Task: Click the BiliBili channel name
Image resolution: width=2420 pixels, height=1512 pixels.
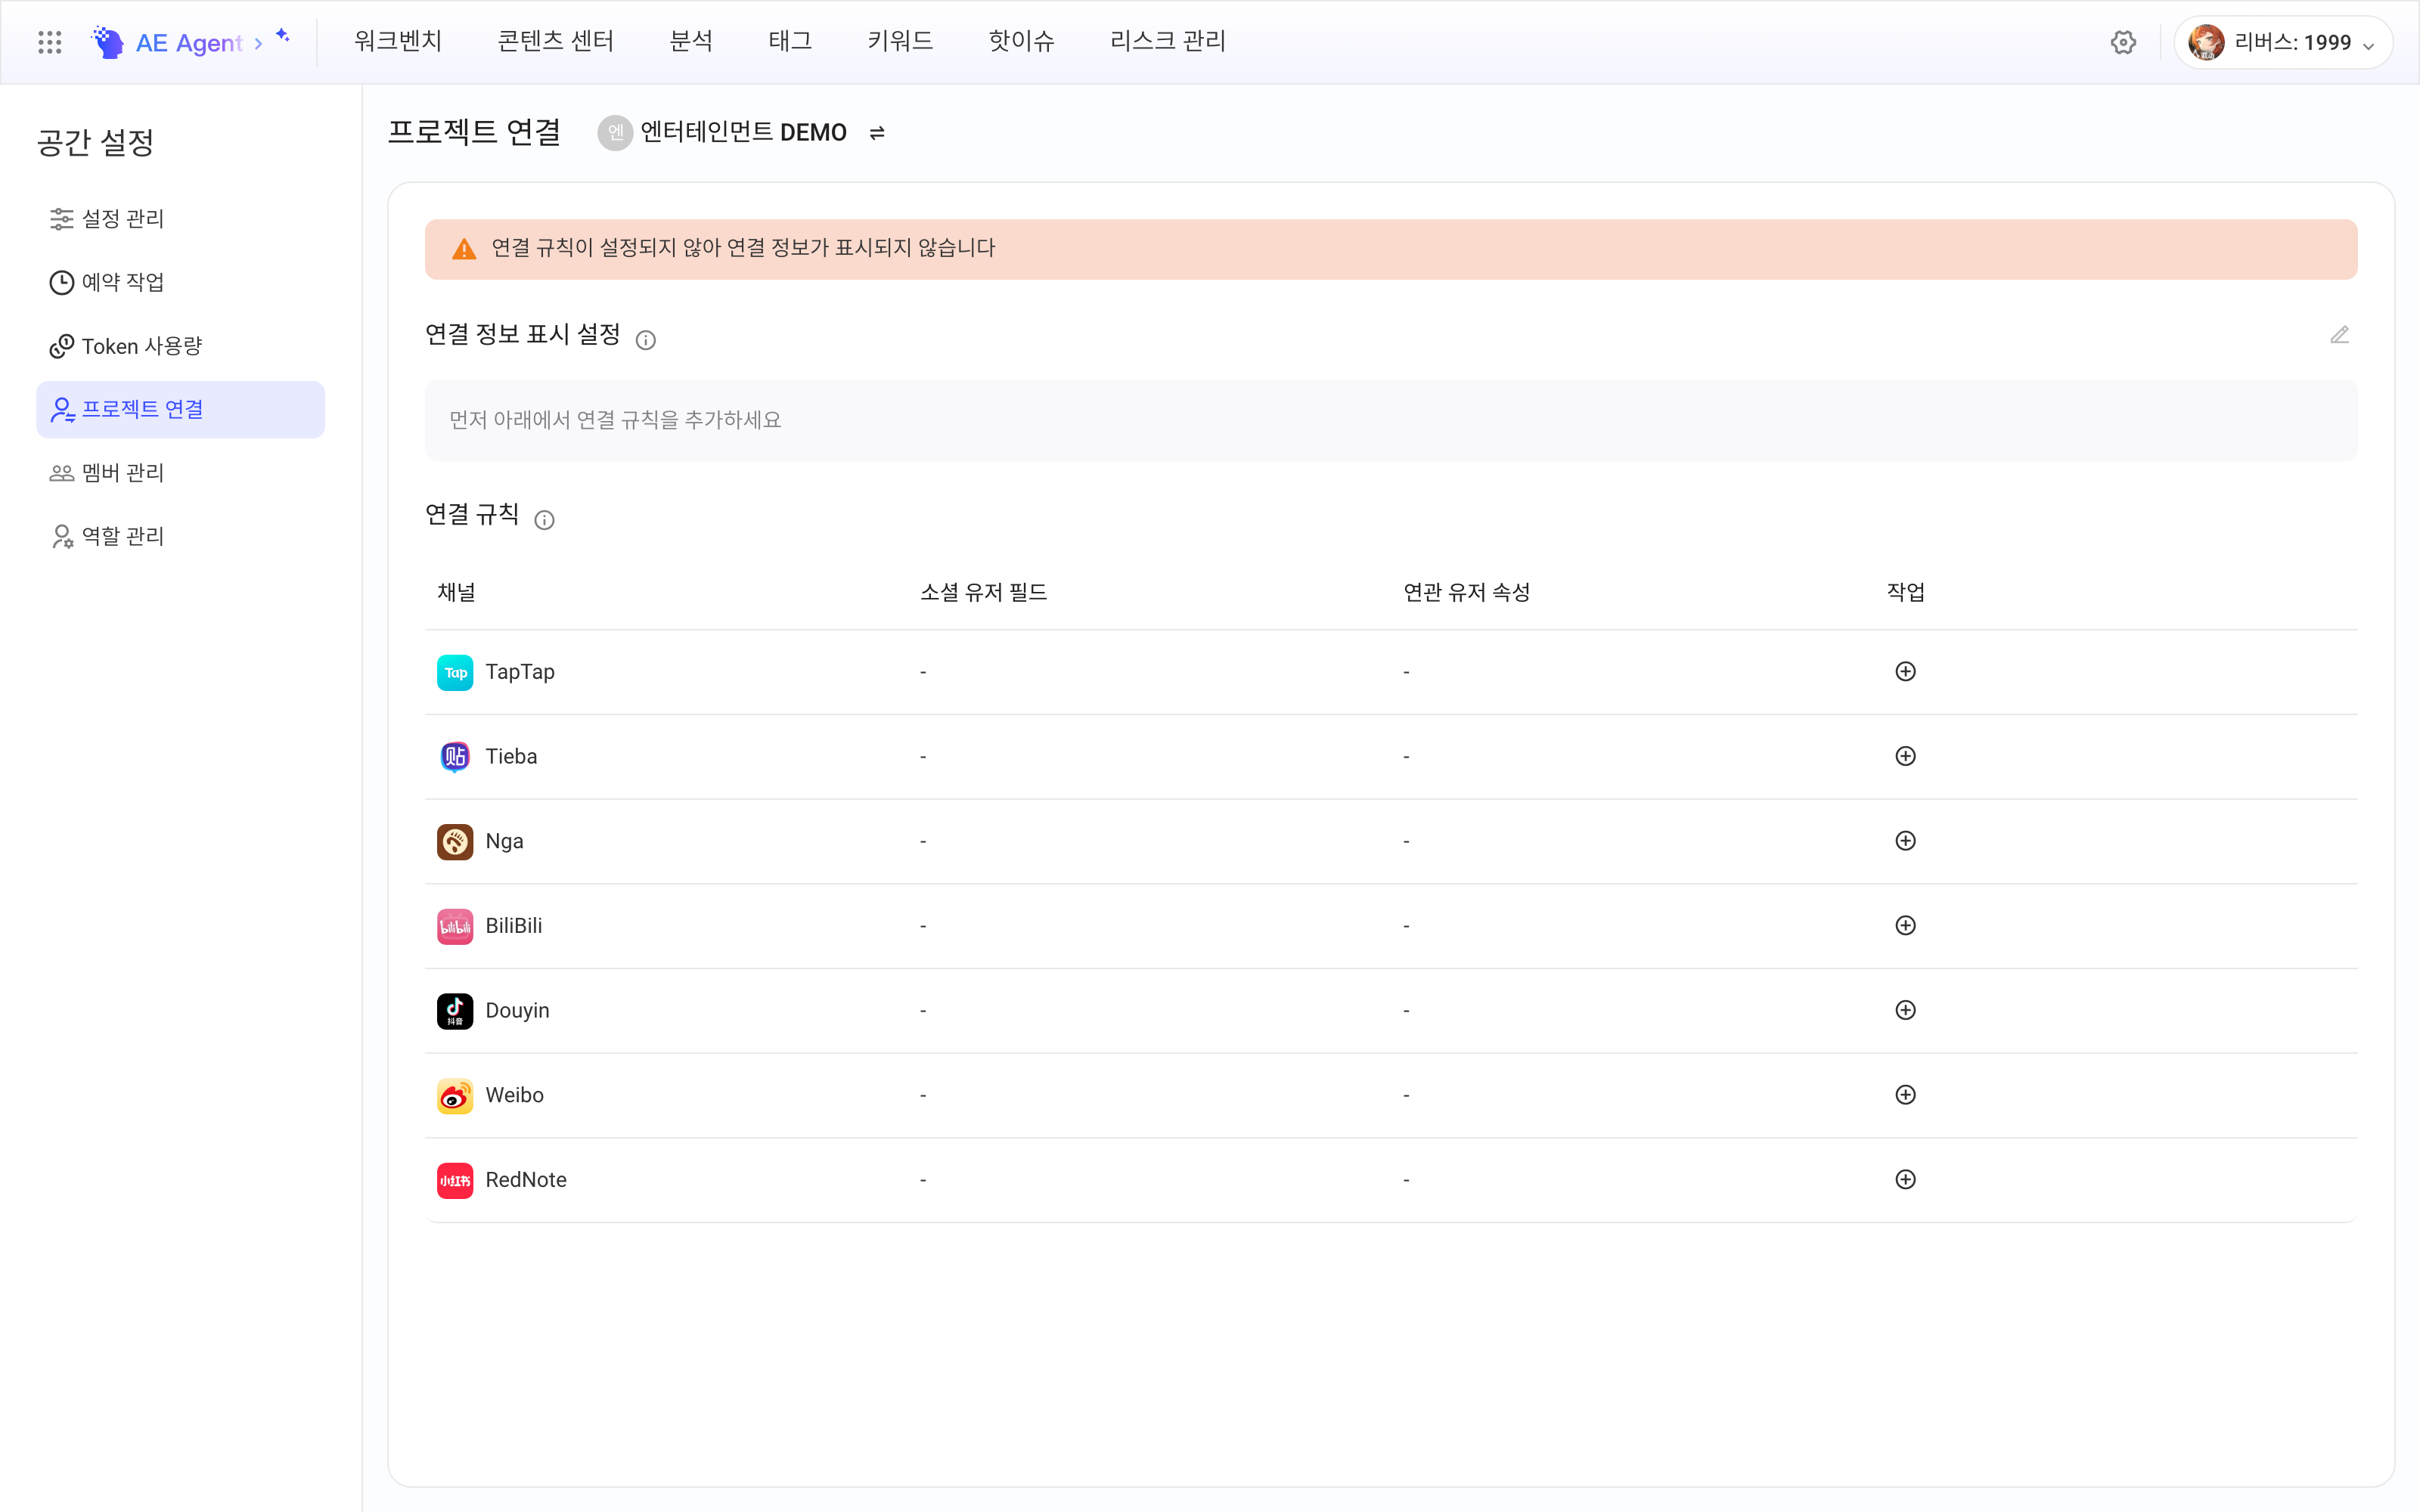Action: 514,926
